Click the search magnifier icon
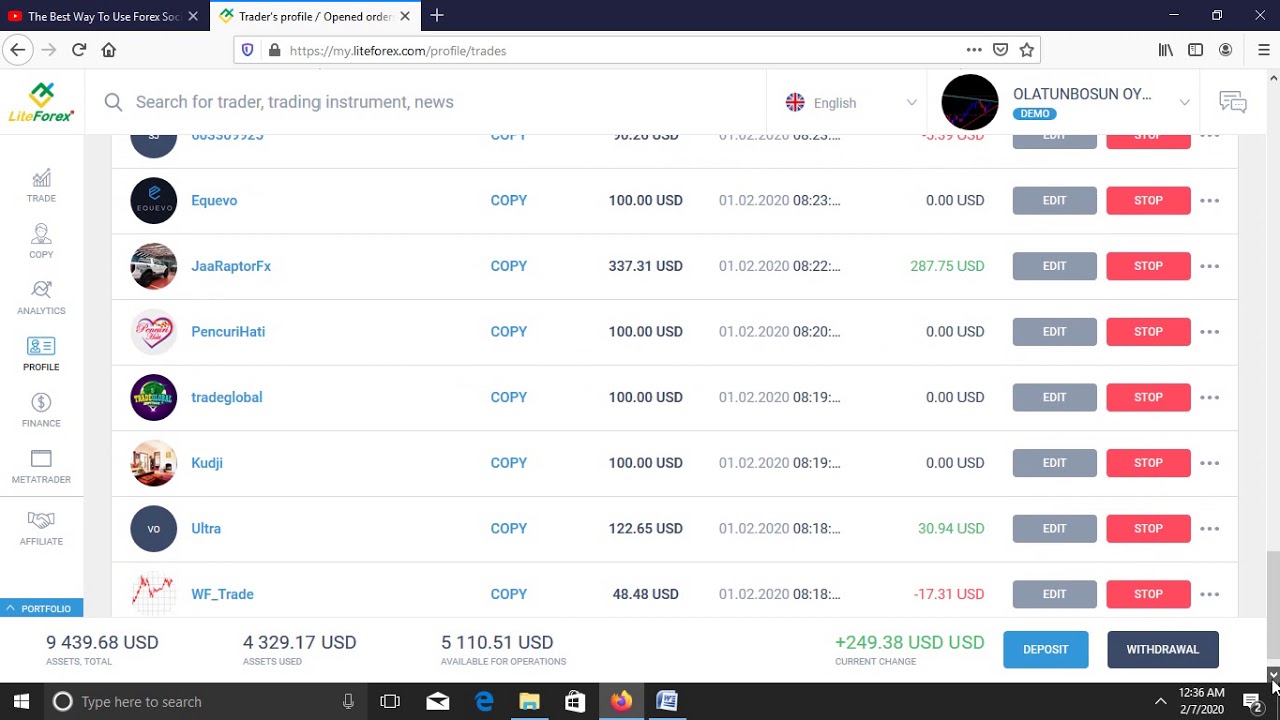The height and width of the screenshot is (720, 1280). [113, 102]
